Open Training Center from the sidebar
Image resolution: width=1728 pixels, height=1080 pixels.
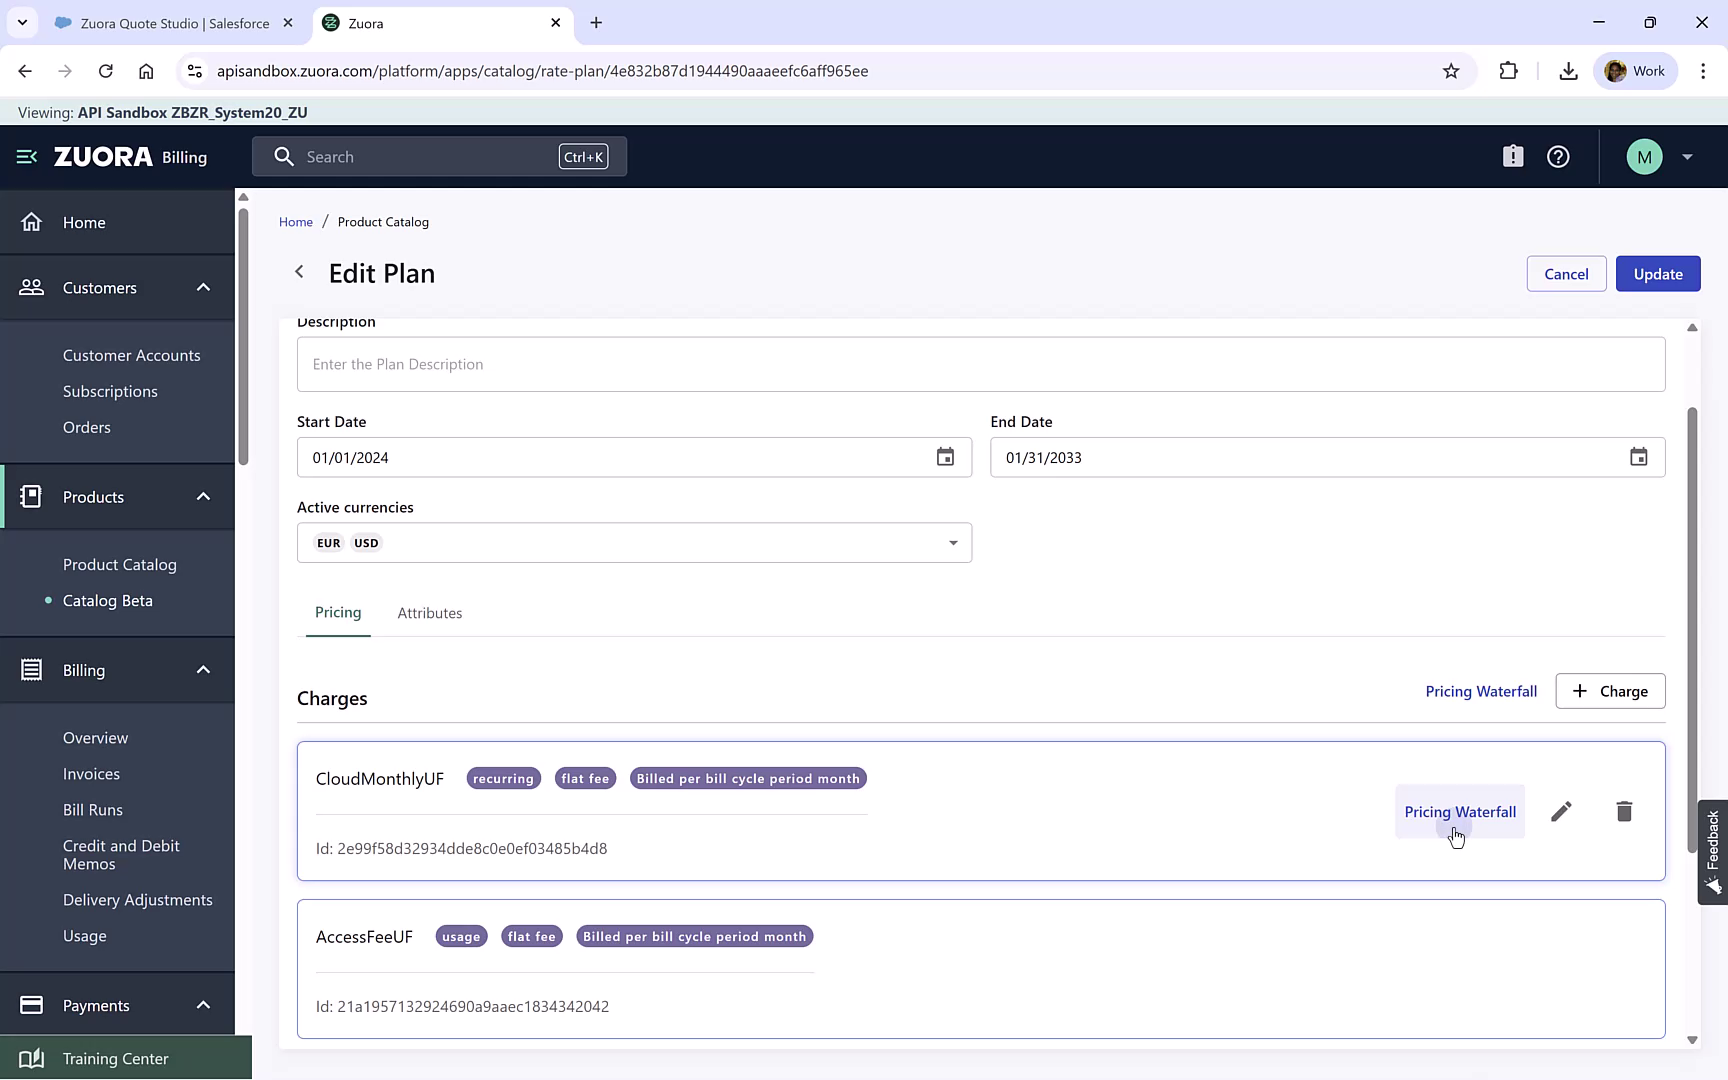tap(115, 1057)
